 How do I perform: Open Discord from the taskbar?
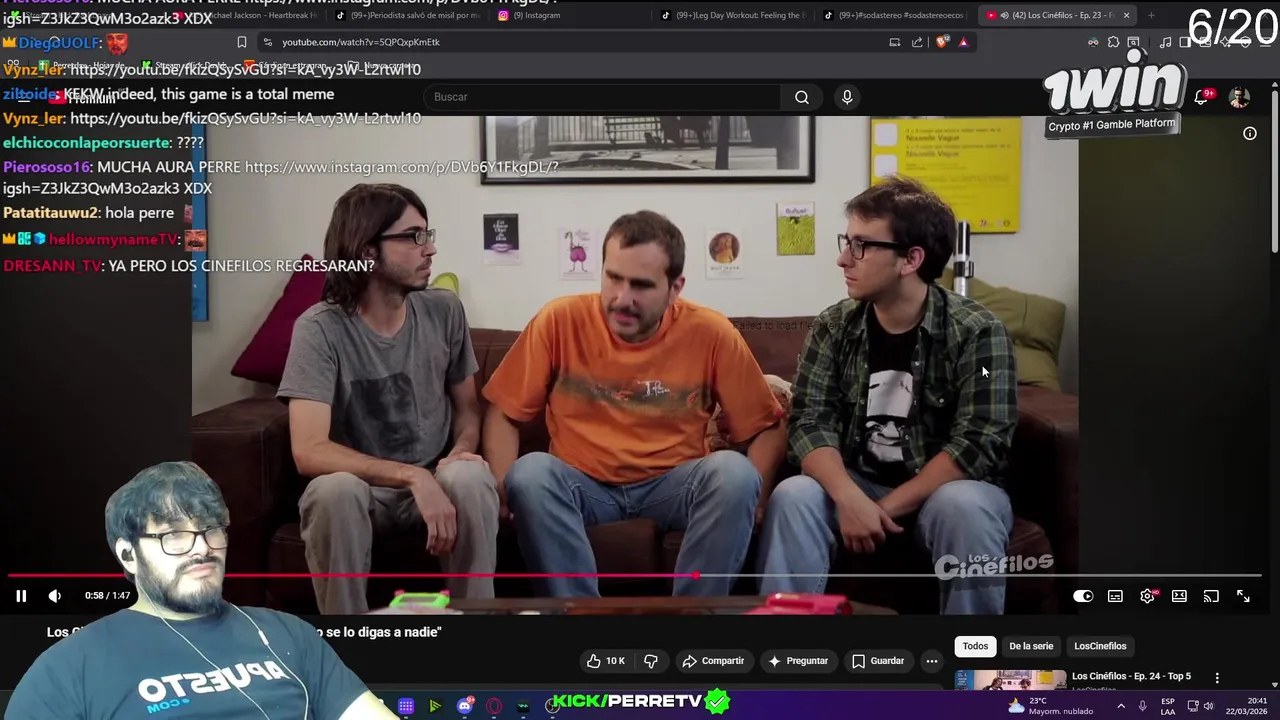464,706
